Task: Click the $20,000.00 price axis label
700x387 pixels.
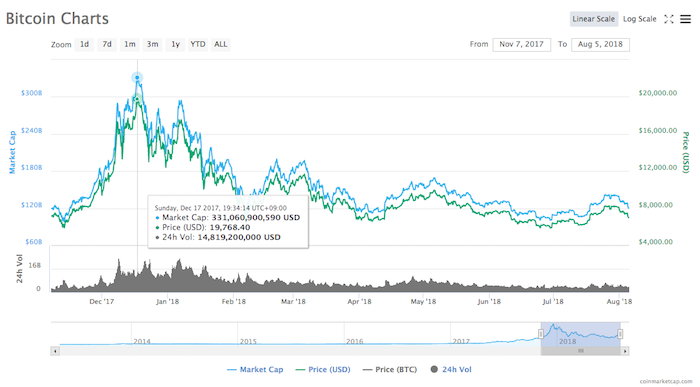Action: pyautogui.click(x=658, y=93)
